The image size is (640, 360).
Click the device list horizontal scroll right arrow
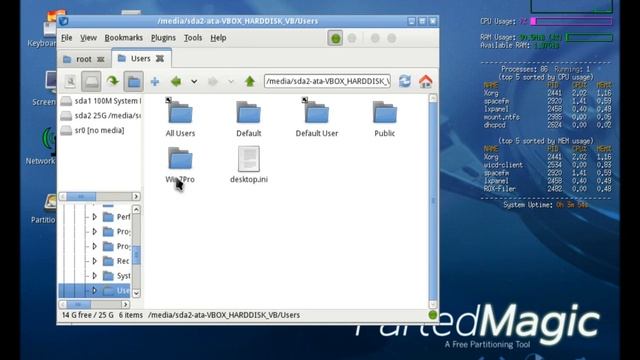click(x=136, y=197)
